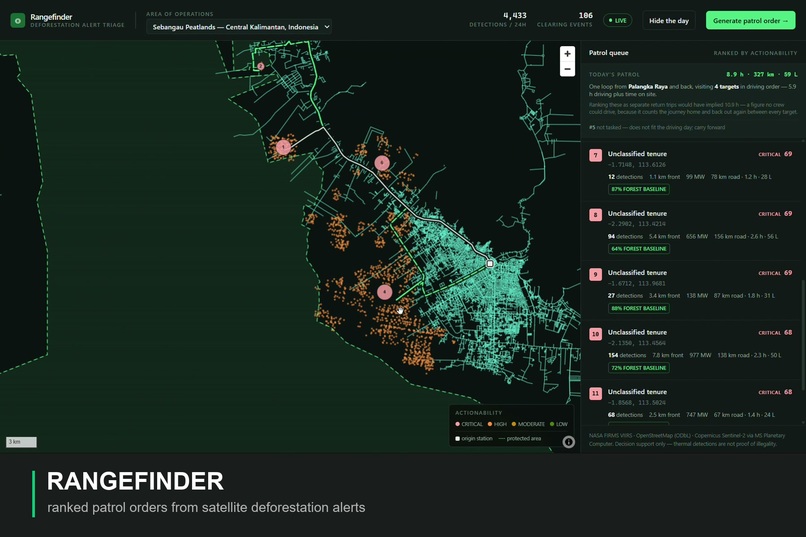Click the 64% FOREST BASELINE tag
This screenshot has height=537, width=806.
click(x=639, y=249)
